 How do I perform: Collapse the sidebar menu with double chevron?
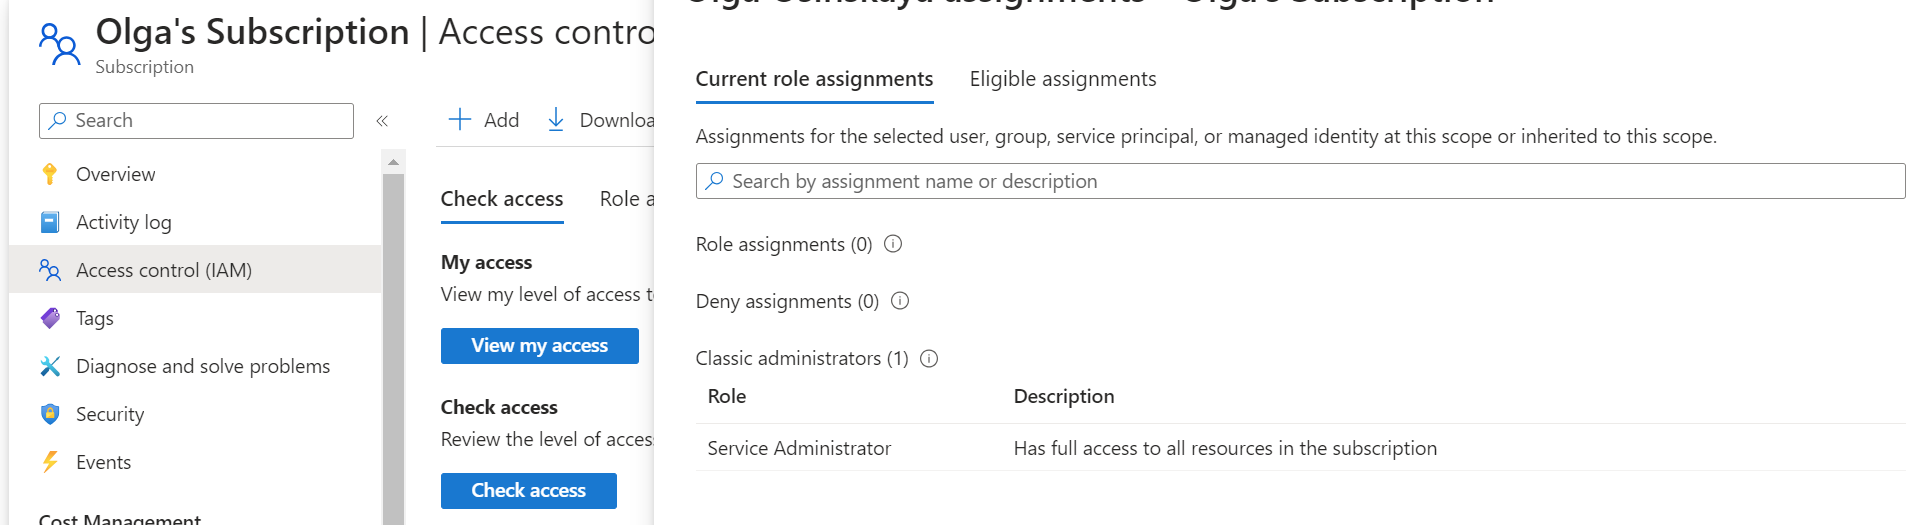pyautogui.click(x=382, y=121)
